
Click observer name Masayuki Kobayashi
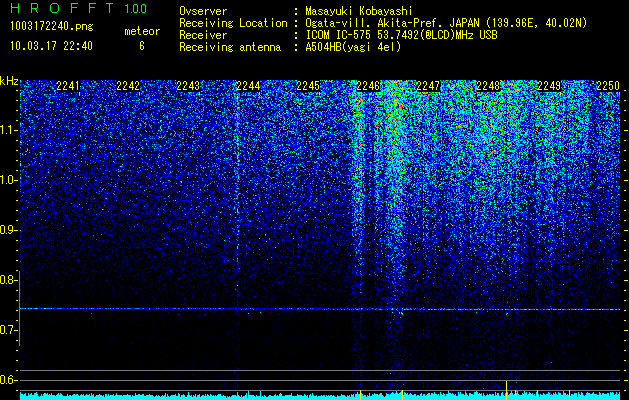coord(359,11)
